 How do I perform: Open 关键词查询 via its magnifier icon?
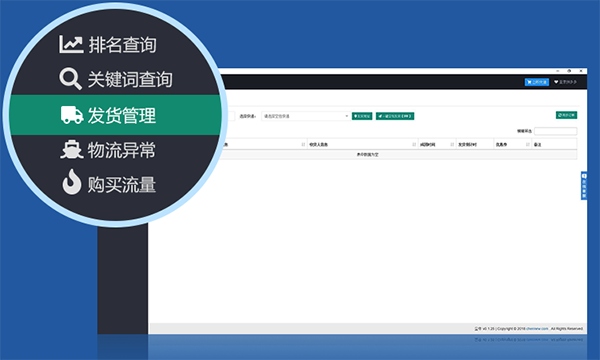(x=70, y=79)
